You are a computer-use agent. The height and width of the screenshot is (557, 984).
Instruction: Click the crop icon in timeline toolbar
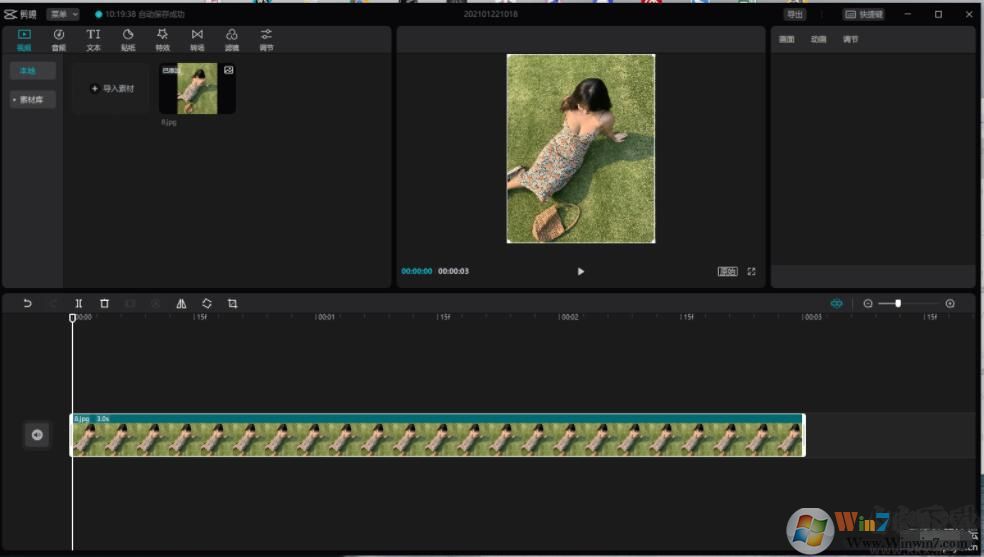point(232,303)
